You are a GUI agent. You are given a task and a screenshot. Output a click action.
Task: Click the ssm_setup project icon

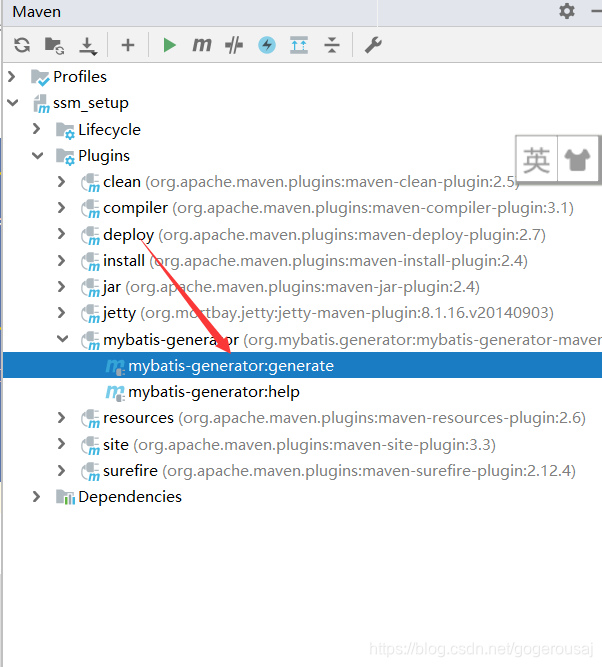pos(41,104)
